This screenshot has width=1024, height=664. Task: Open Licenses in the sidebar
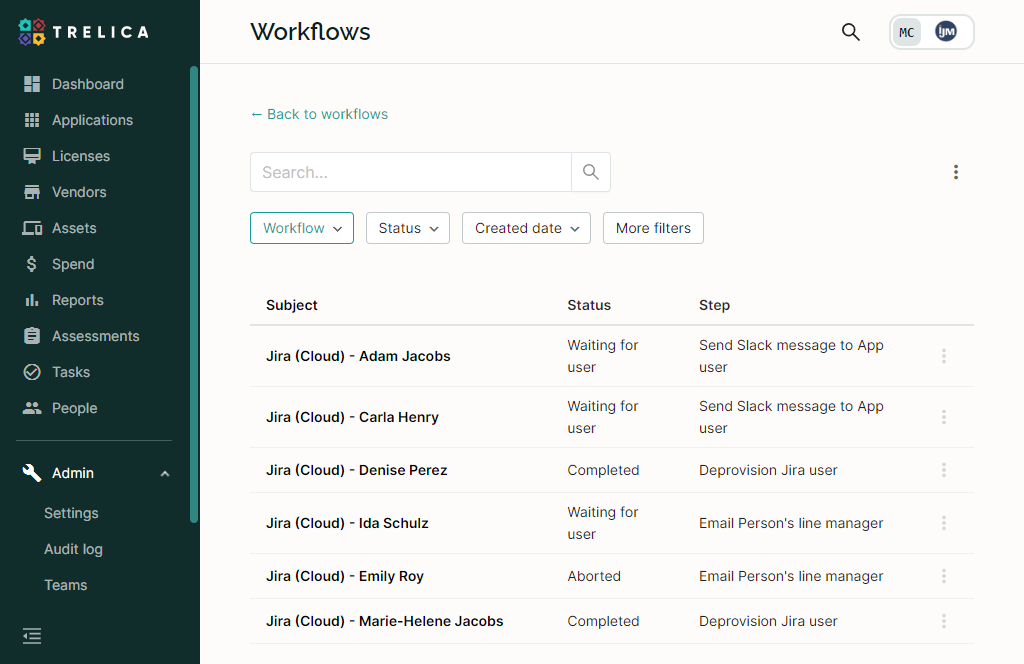[x=81, y=156]
